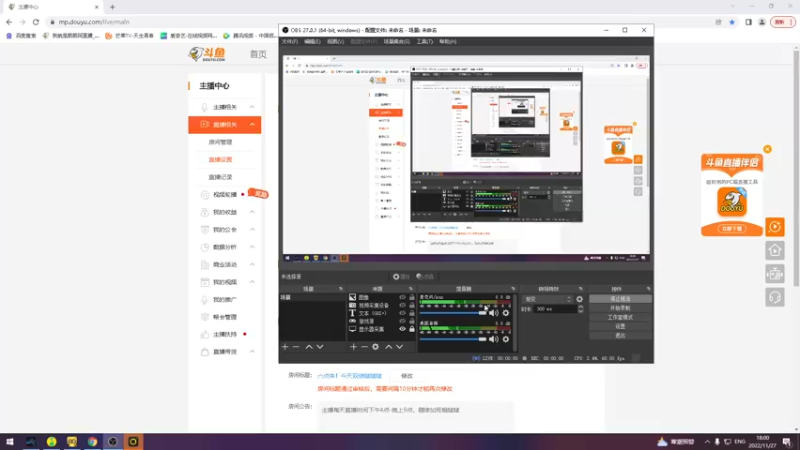Add a new source in OBS sources panel
The height and width of the screenshot is (450, 800).
pyautogui.click(x=353, y=347)
